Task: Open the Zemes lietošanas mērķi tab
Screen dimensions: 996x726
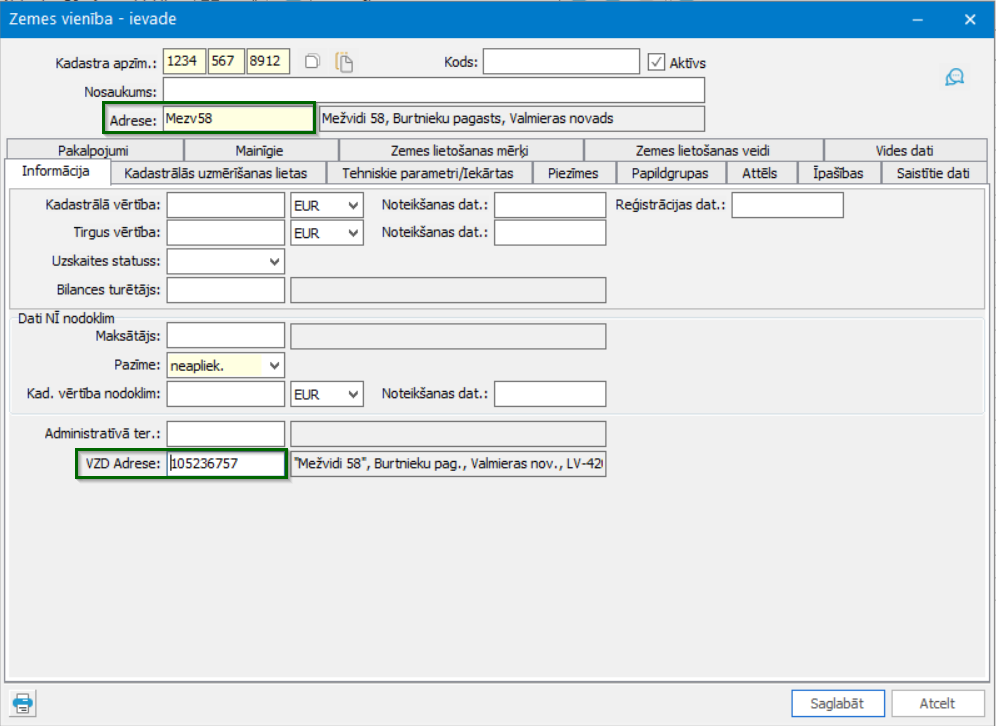Action: [460, 151]
